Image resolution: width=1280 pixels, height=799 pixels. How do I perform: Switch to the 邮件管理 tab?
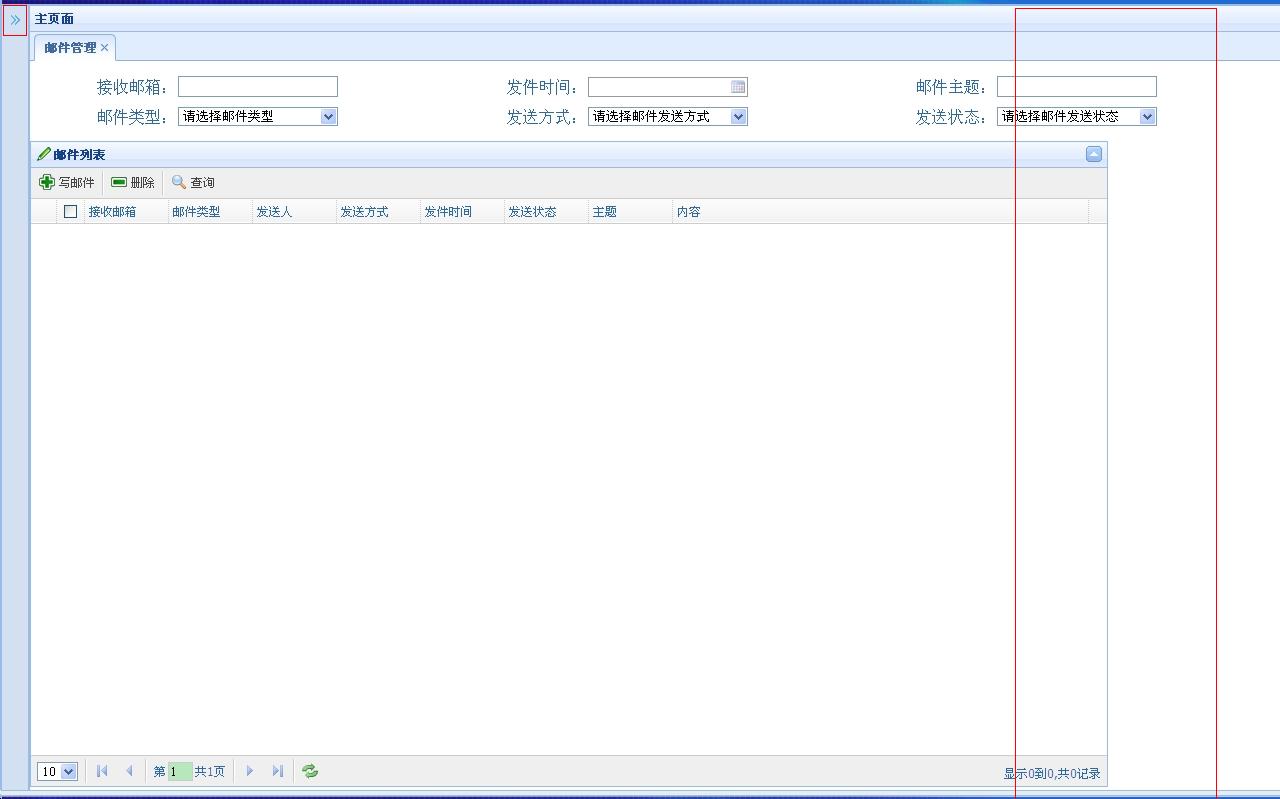[70, 48]
